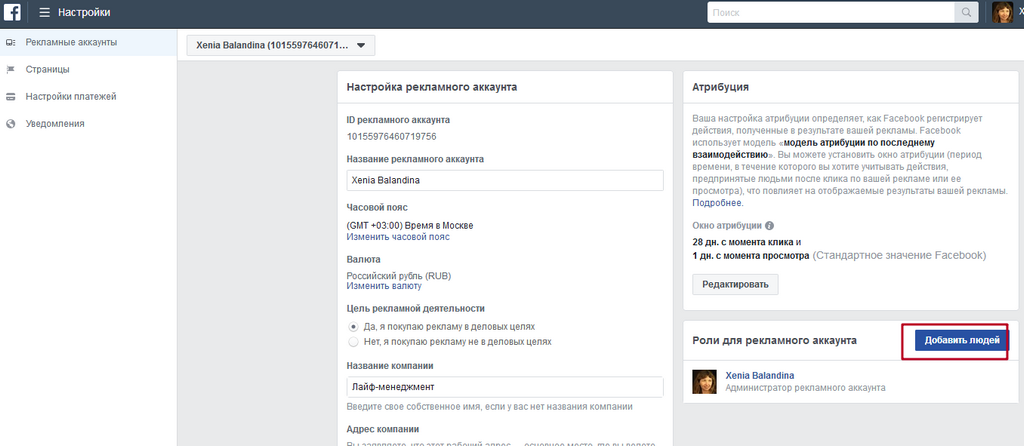This screenshot has width=1024, height=446.
Task: Click the (GMT +03:00) Время в Москве text
Action: point(410,225)
